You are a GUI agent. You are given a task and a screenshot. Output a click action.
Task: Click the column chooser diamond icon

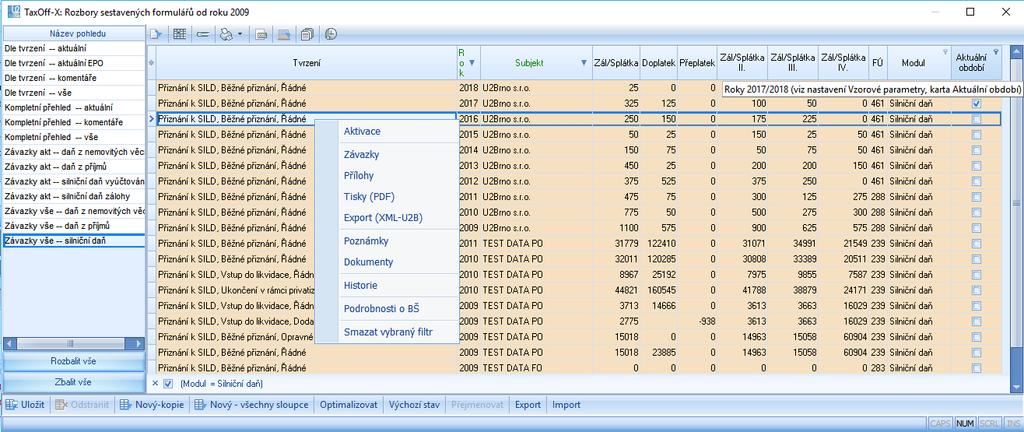pyautogui.click(x=152, y=63)
